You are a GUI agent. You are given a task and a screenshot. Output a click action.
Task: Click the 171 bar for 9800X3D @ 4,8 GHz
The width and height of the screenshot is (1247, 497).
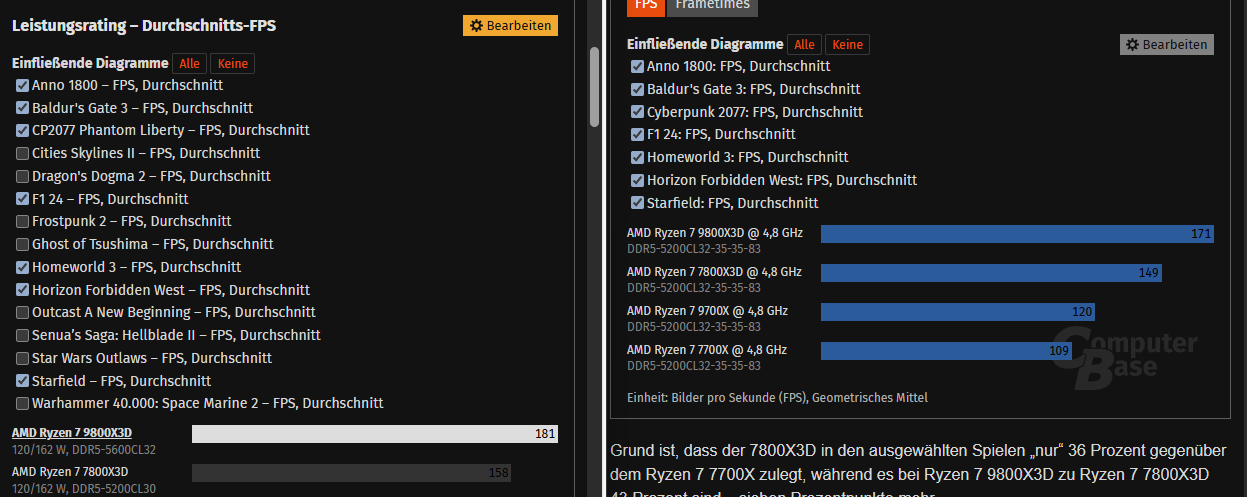tap(1017, 234)
